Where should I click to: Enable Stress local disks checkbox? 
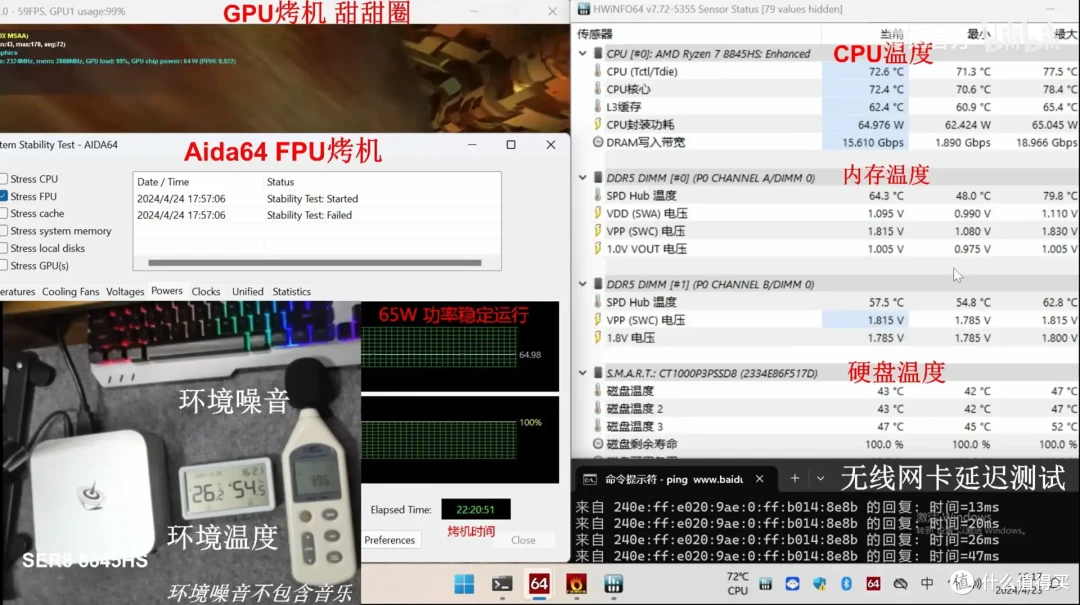[3, 248]
